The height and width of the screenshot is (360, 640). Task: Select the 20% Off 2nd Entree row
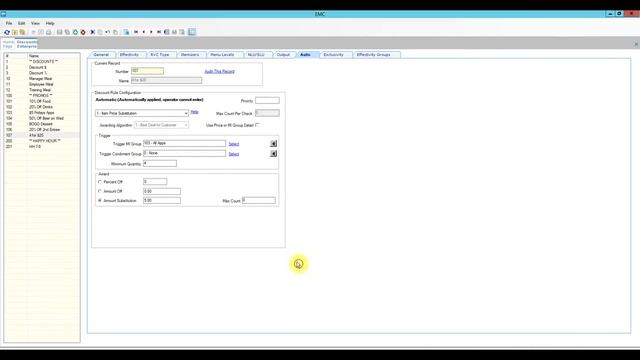coord(42,129)
